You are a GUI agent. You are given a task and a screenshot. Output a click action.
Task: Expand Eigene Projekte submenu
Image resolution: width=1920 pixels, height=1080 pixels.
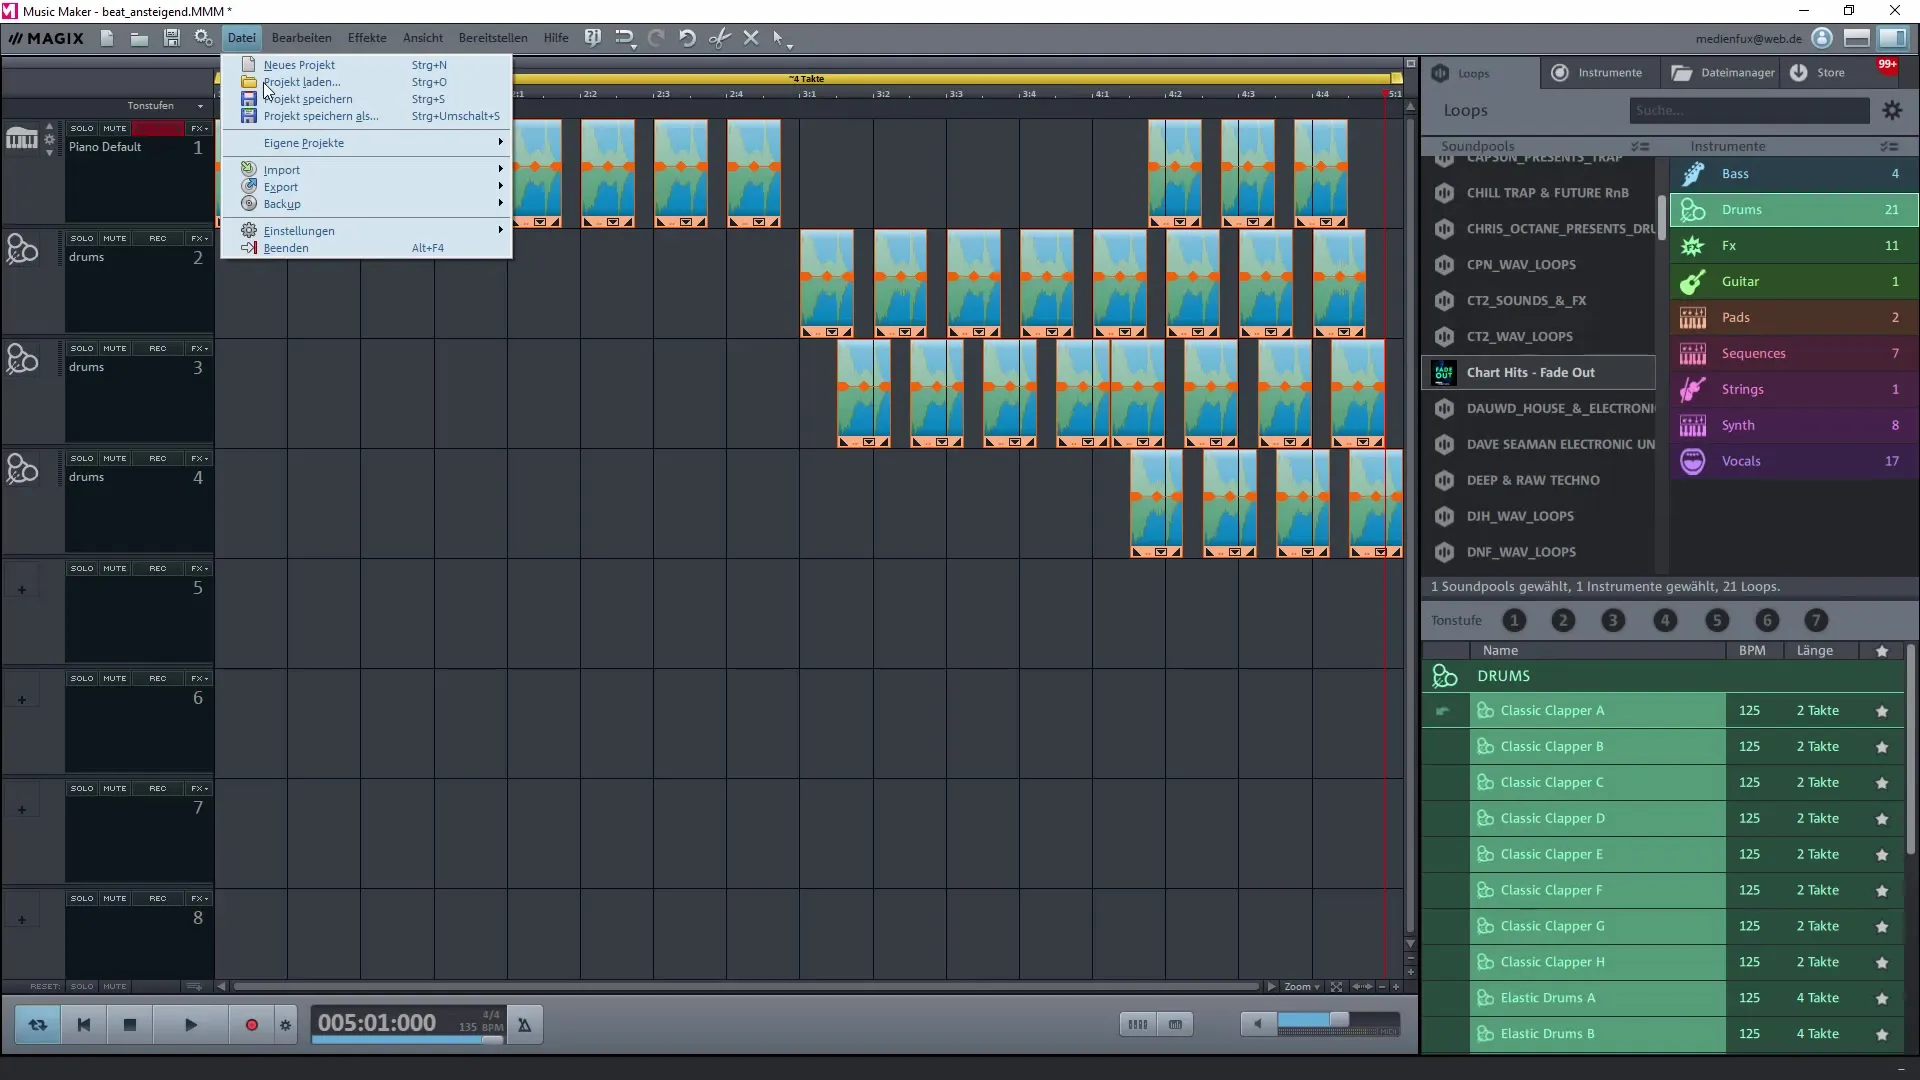[366, 143]
